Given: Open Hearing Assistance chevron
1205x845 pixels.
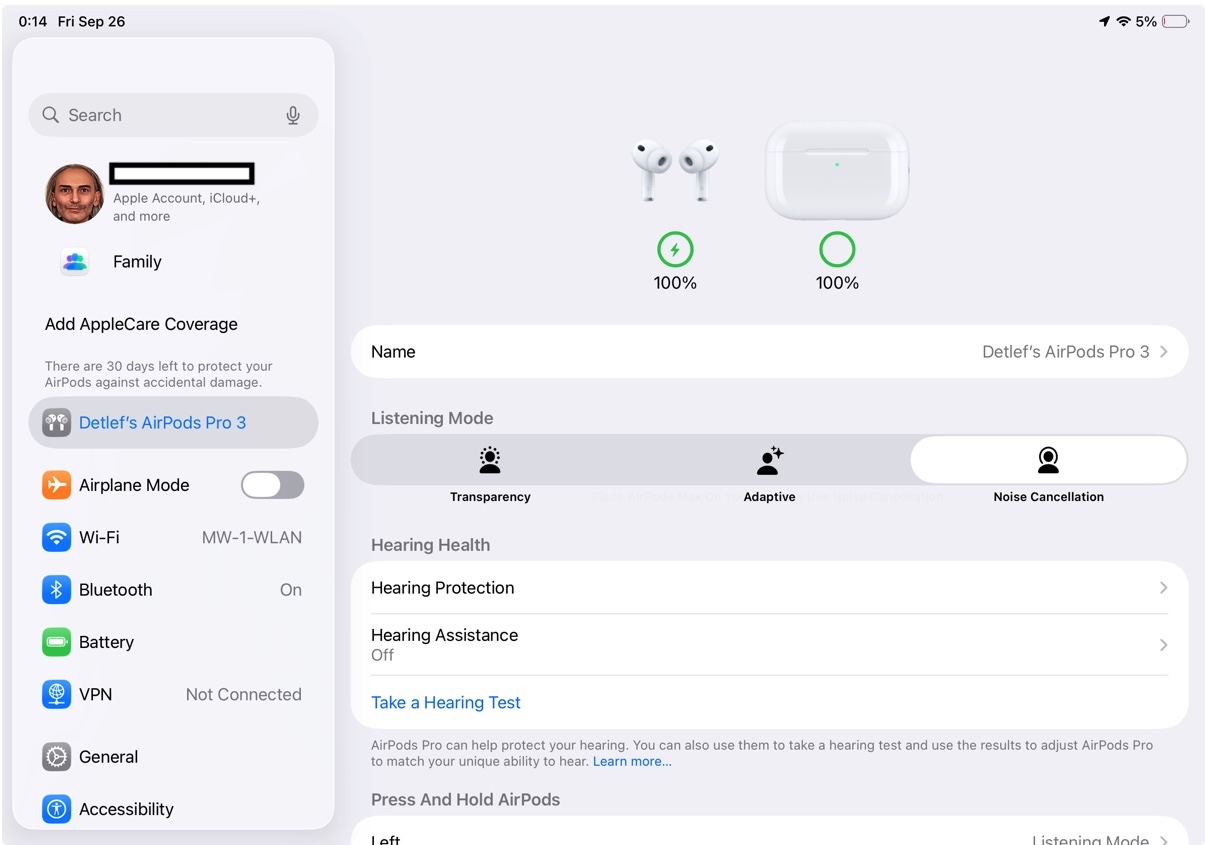Looking at the screenshot, I should pyautogui.click(x=1164, y=645).
